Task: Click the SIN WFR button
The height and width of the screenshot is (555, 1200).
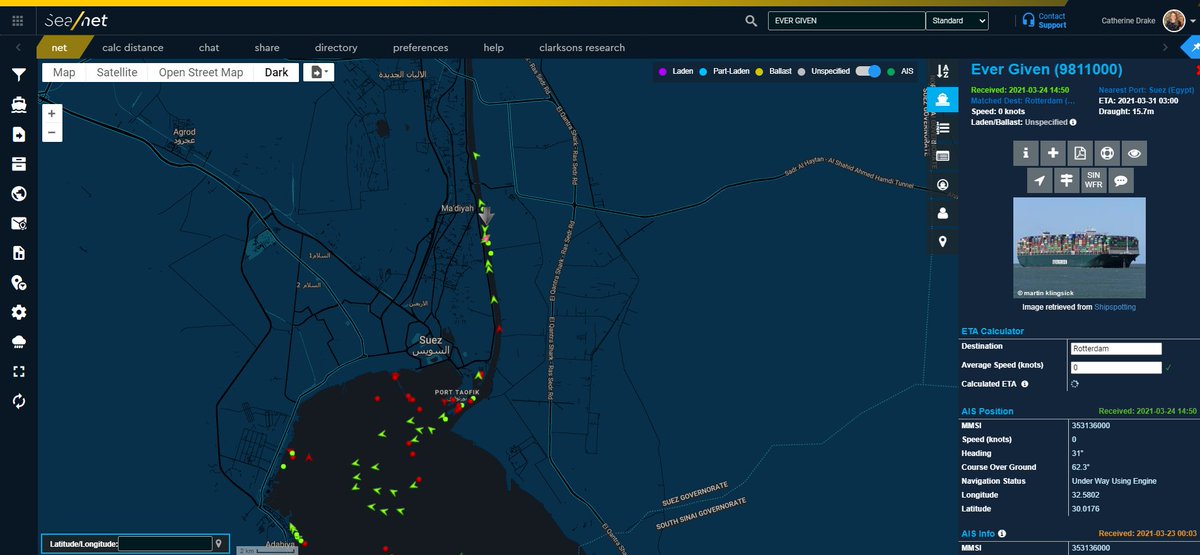Action: point(1093,180)
